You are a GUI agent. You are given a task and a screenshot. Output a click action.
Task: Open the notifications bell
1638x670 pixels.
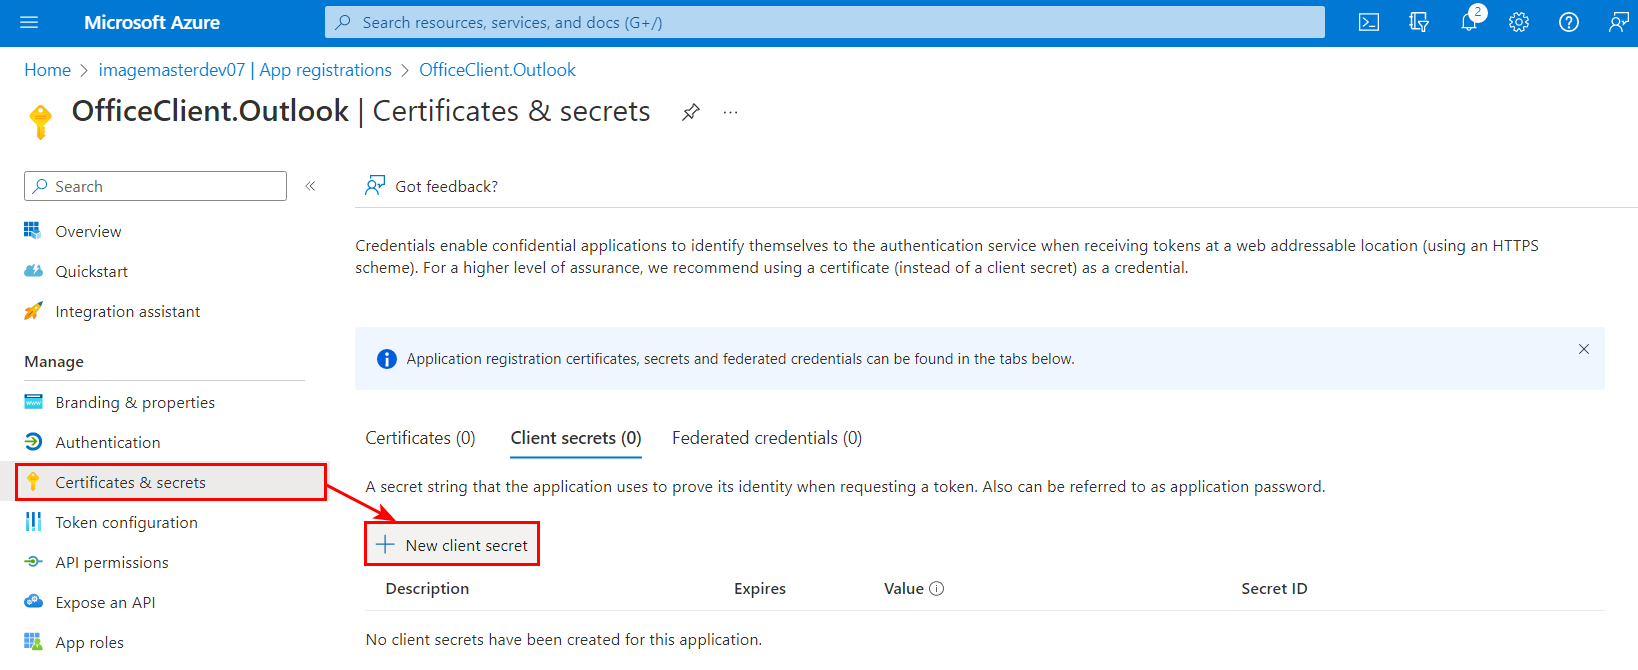tap(1469, 22)
